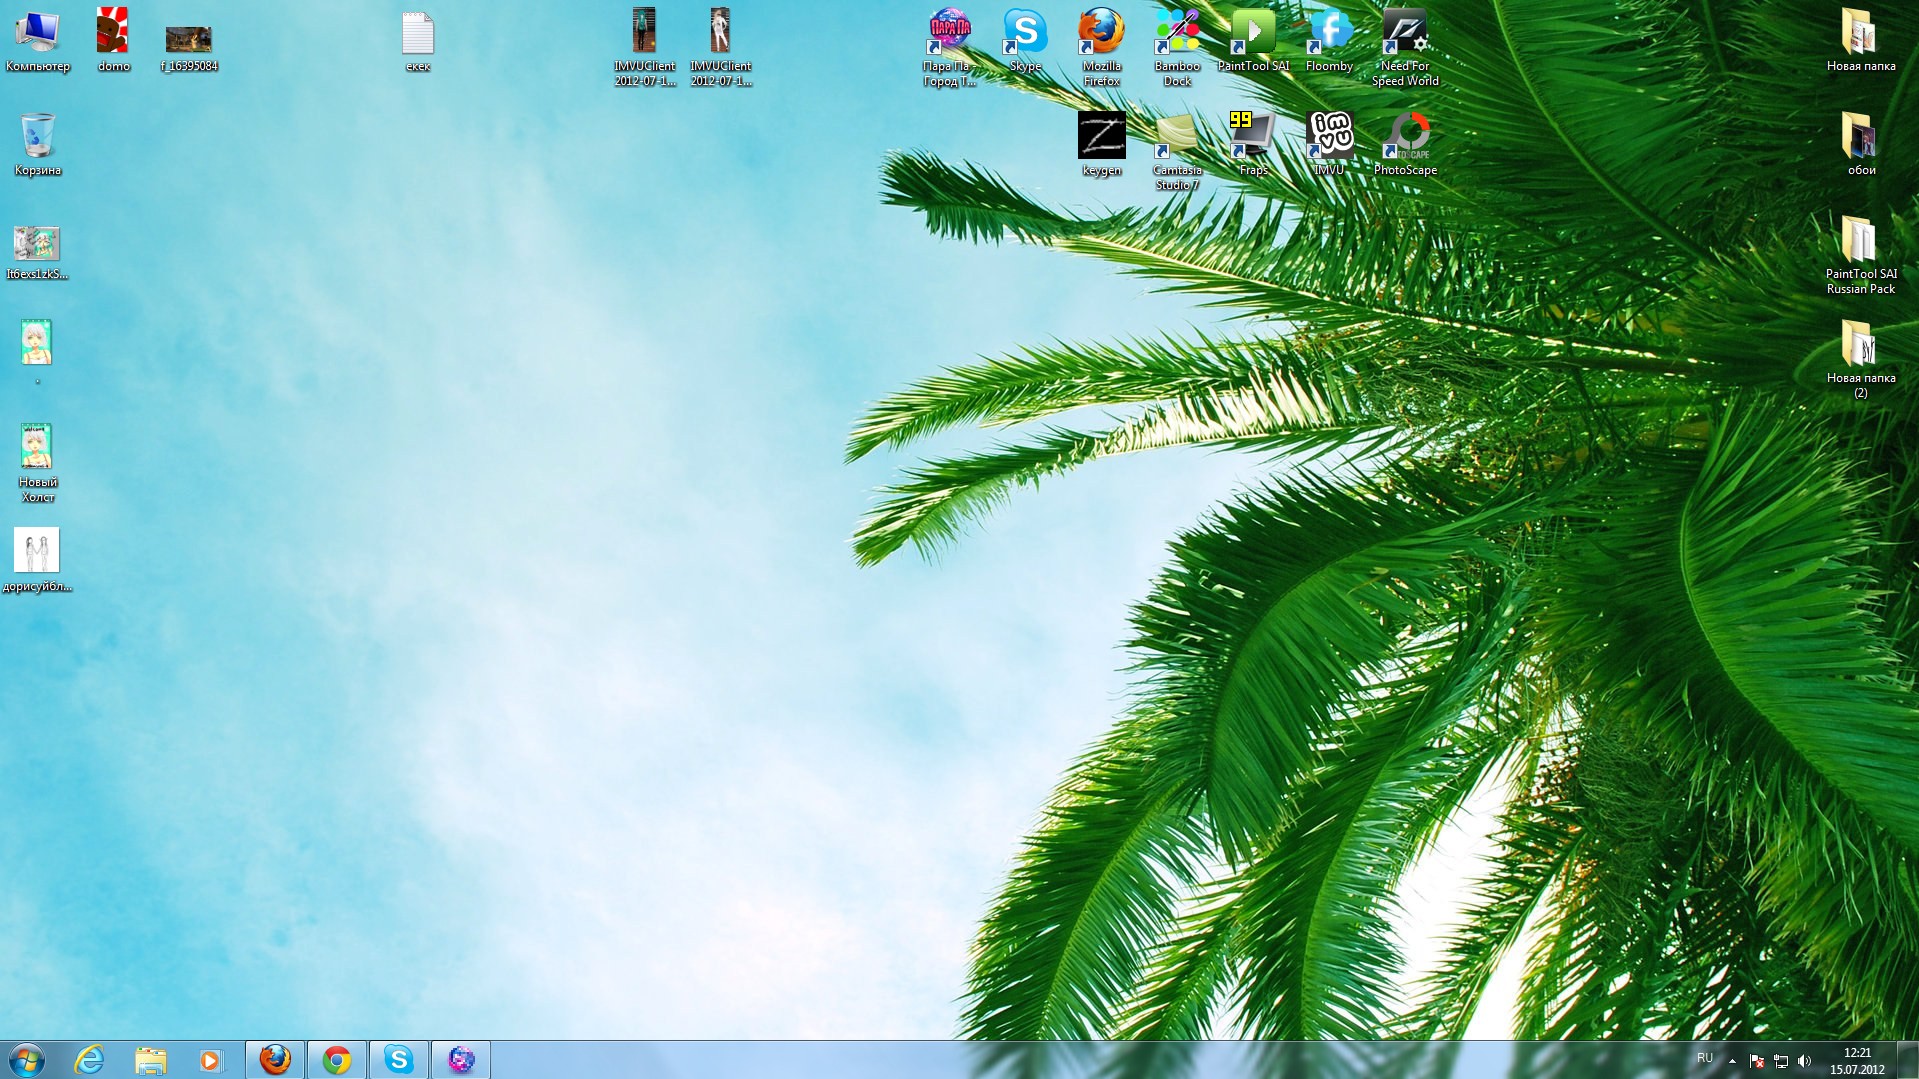This screenshot has height=1079, width=1919.
Task: Open the Компьютер desktop icon
Action: 38,41
